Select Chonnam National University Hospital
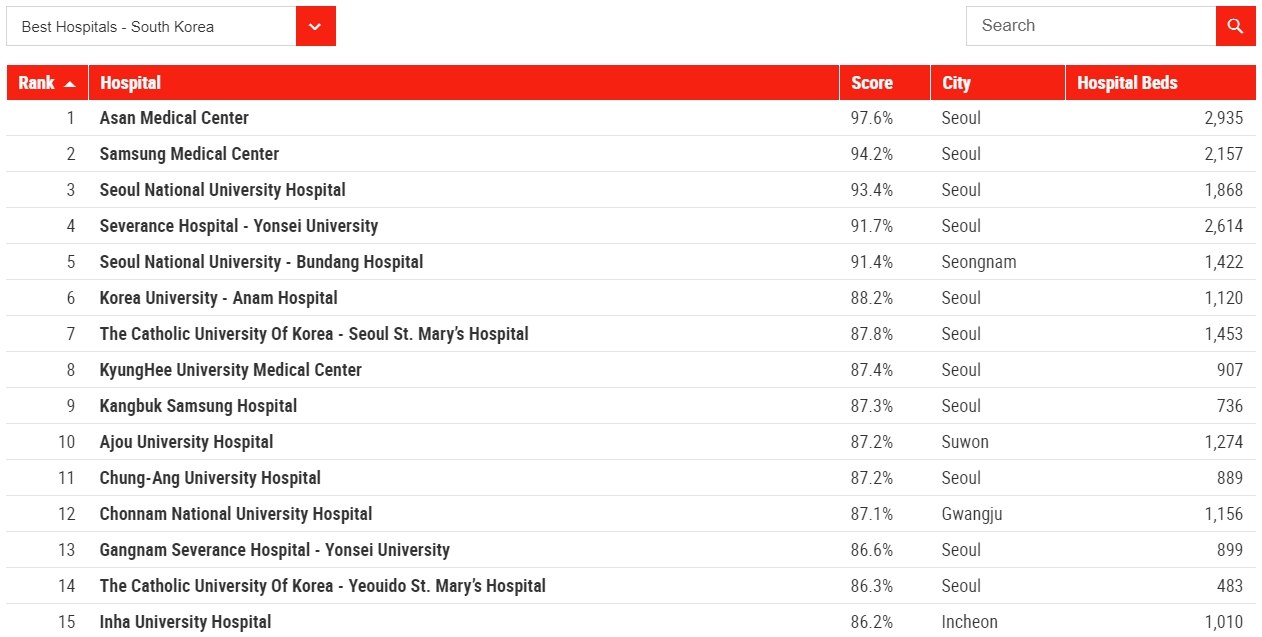Viewport: 1262px width, 637px height. (236, 514)
